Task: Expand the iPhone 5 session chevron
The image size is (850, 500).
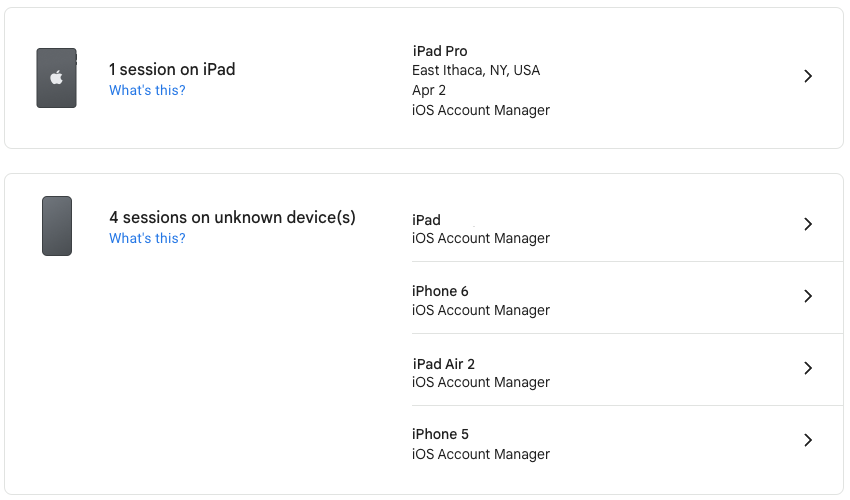Action: (808, 441)
